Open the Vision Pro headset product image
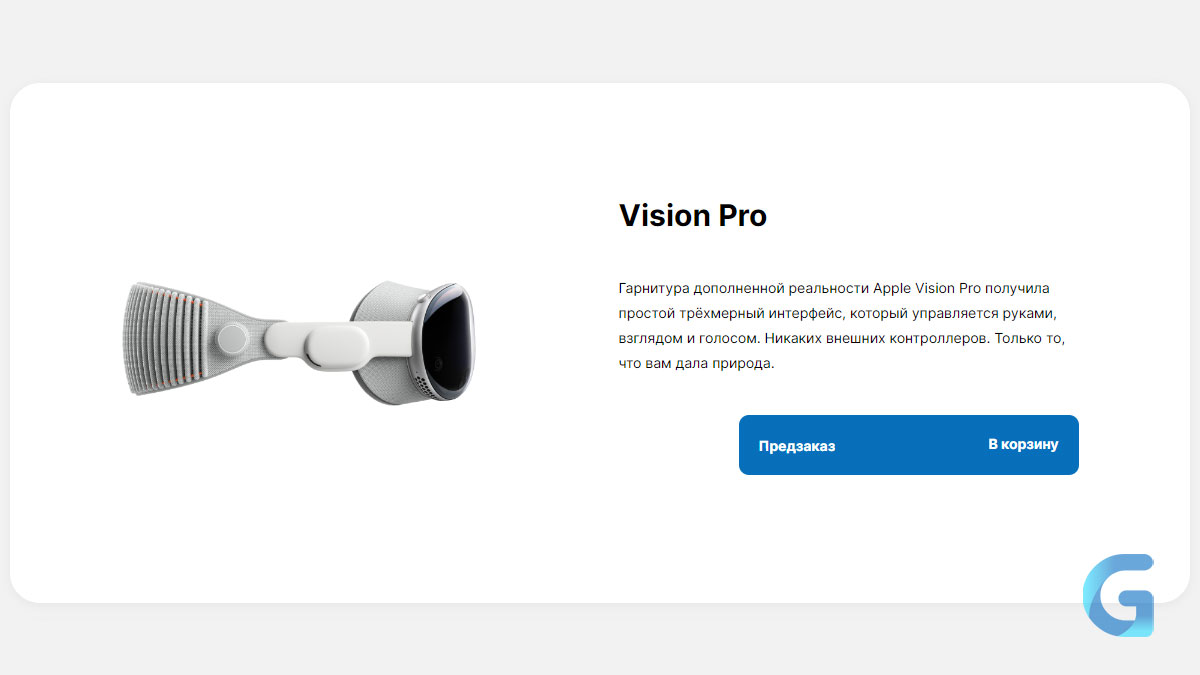 [x=304, y=341]
